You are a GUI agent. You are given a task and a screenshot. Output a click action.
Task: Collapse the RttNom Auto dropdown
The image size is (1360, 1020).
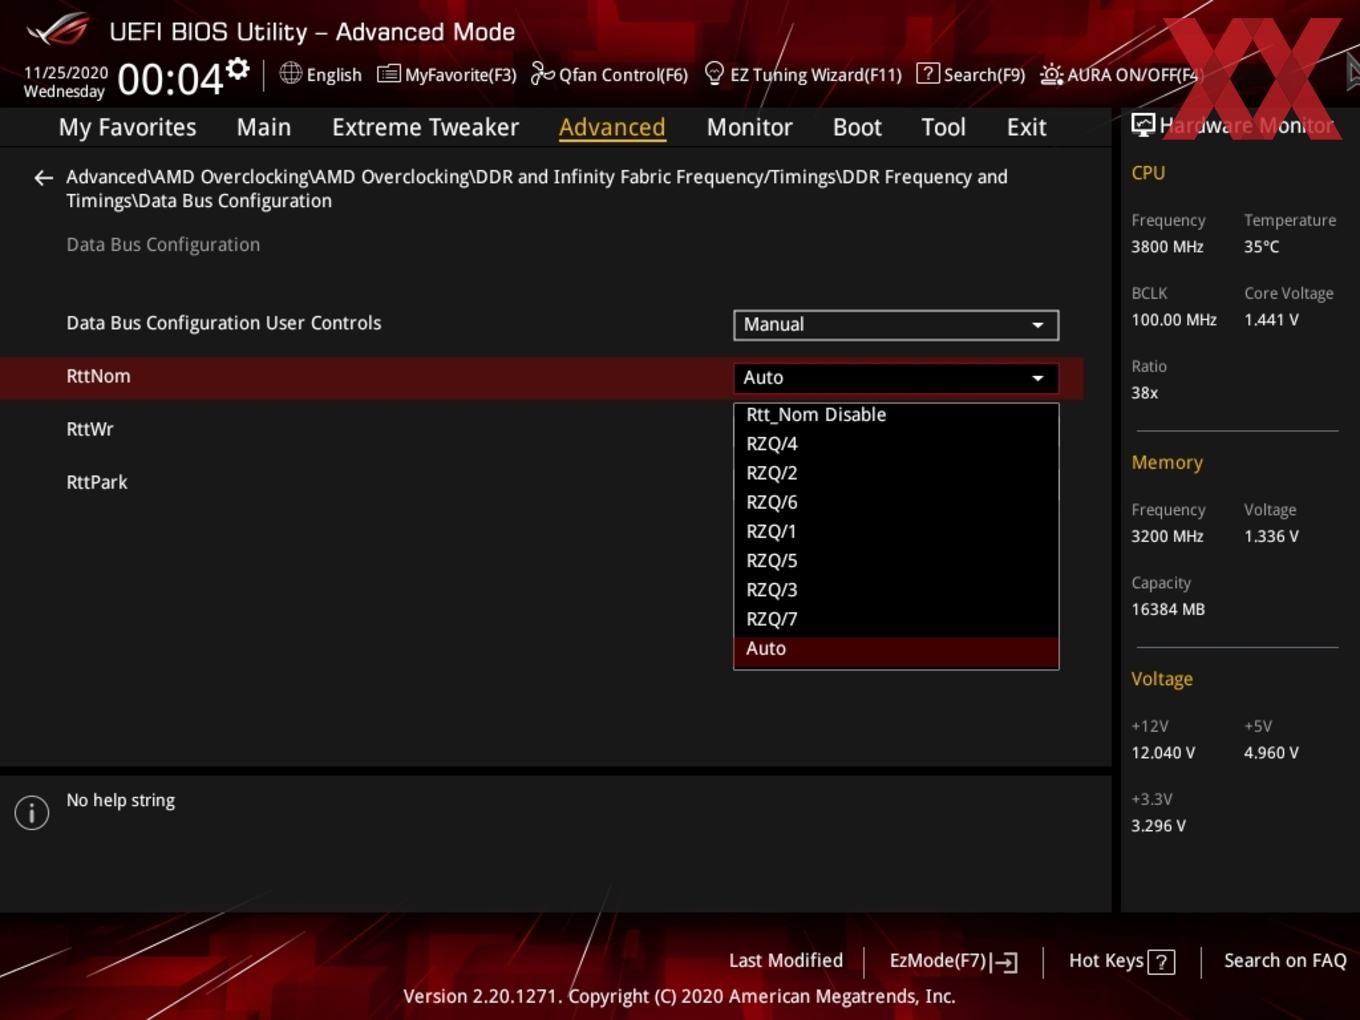896,378
